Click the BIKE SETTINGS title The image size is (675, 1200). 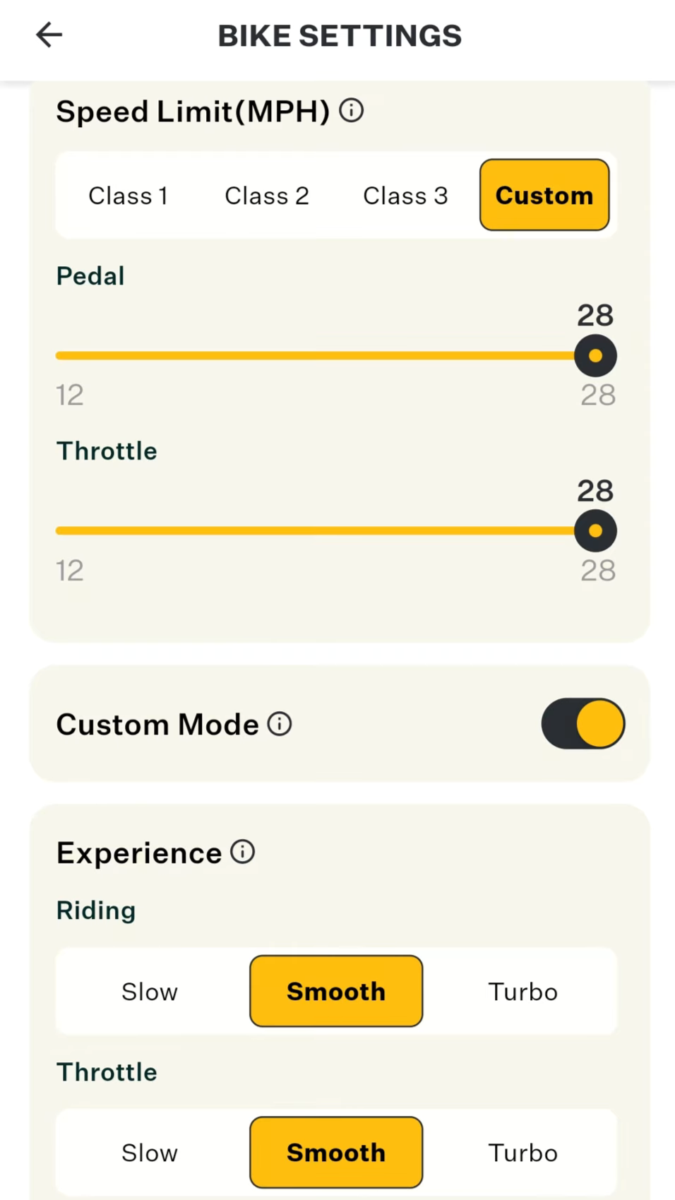339,35
